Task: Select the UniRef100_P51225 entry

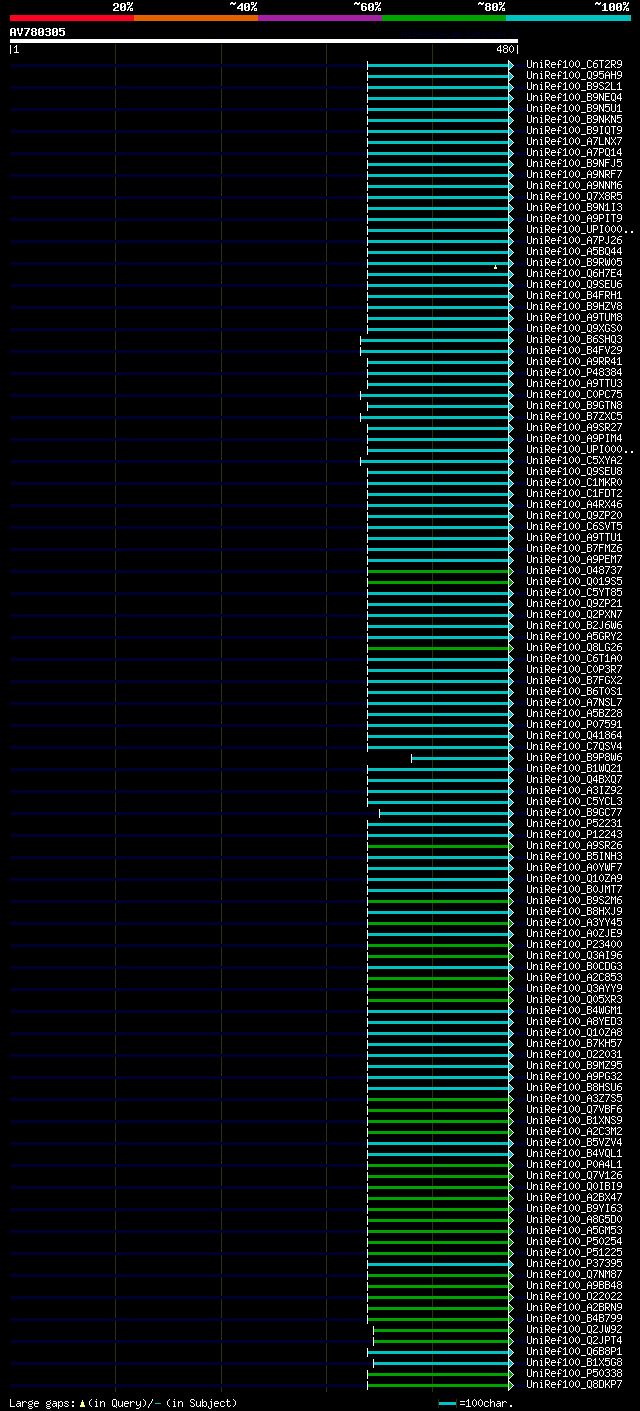Action: (x=574, y=1252)
